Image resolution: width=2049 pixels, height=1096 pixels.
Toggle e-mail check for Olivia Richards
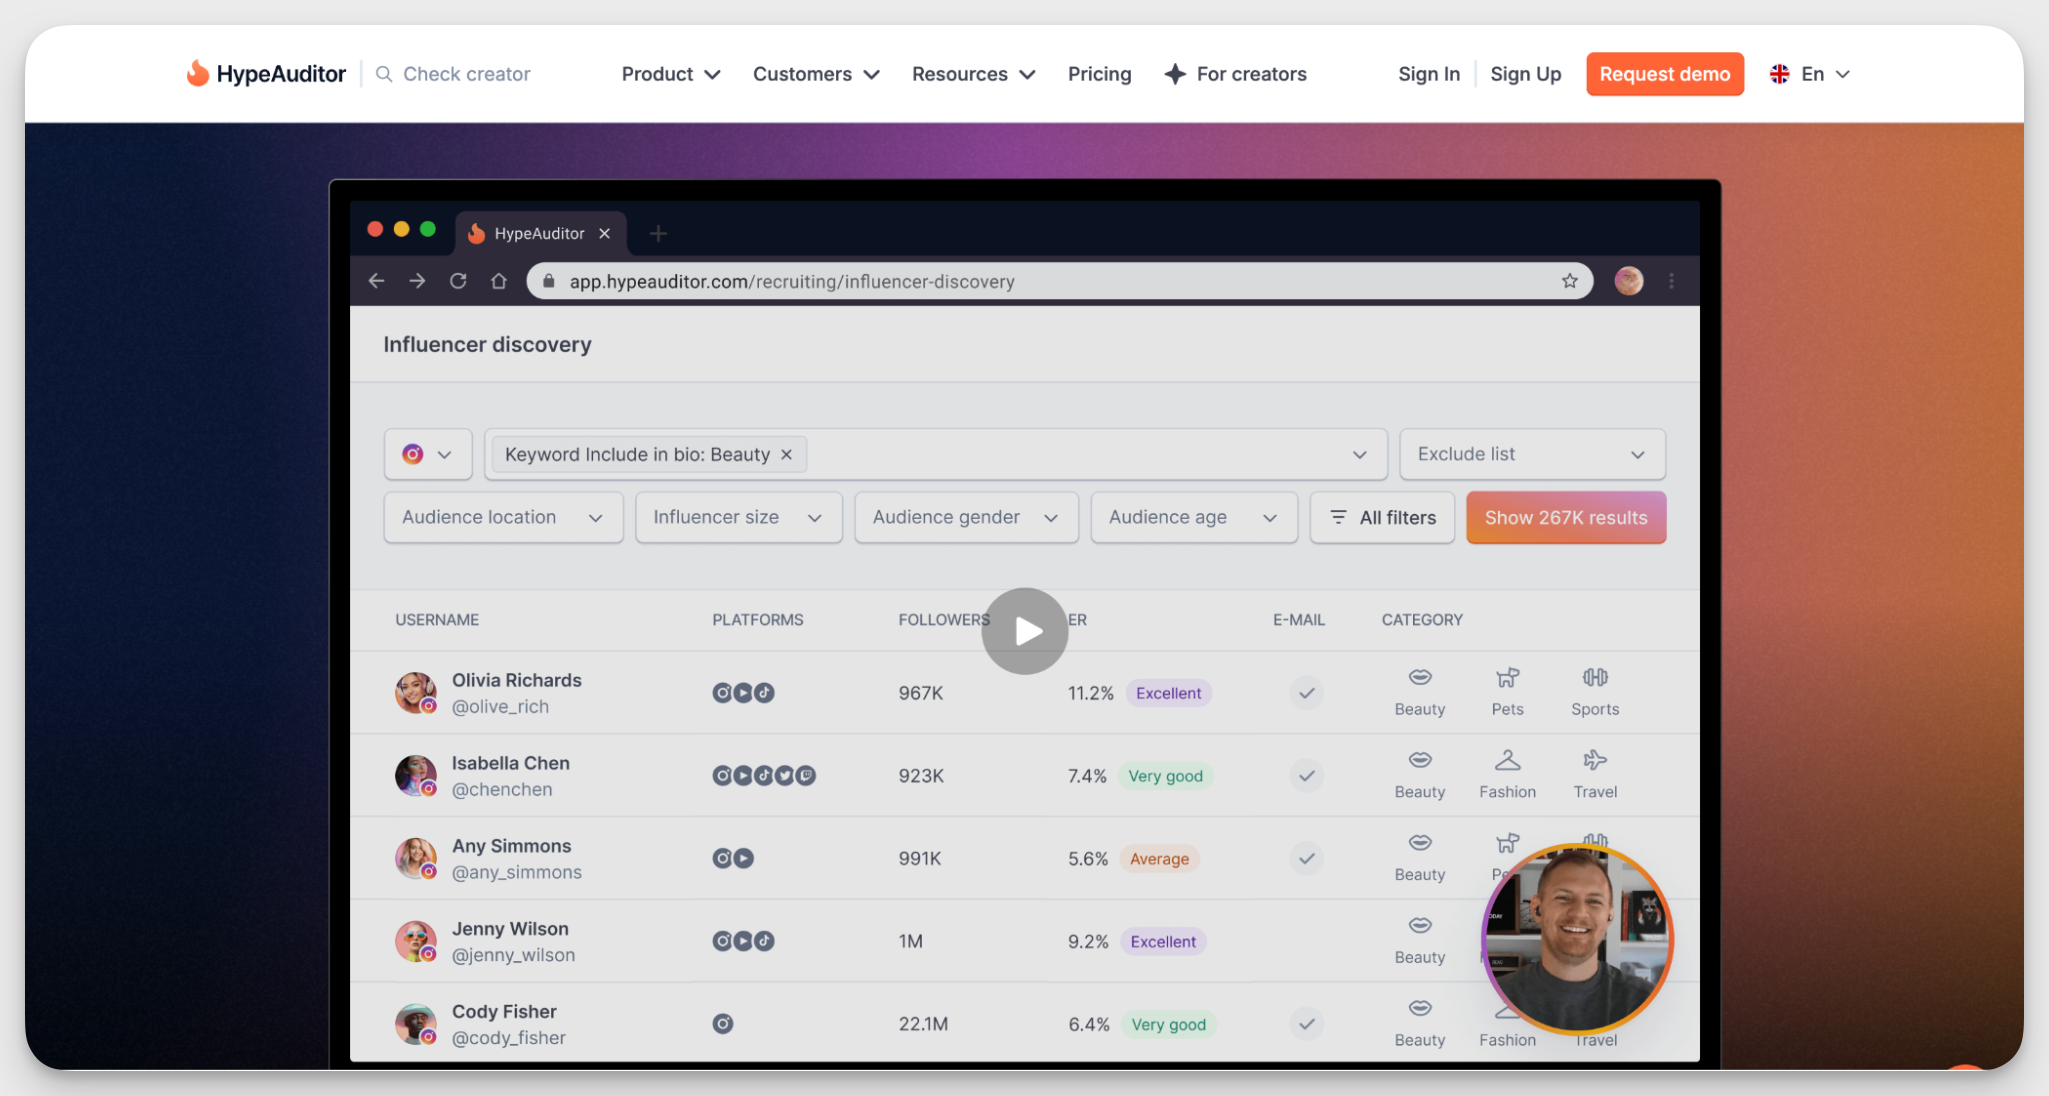pos(1307,693)
